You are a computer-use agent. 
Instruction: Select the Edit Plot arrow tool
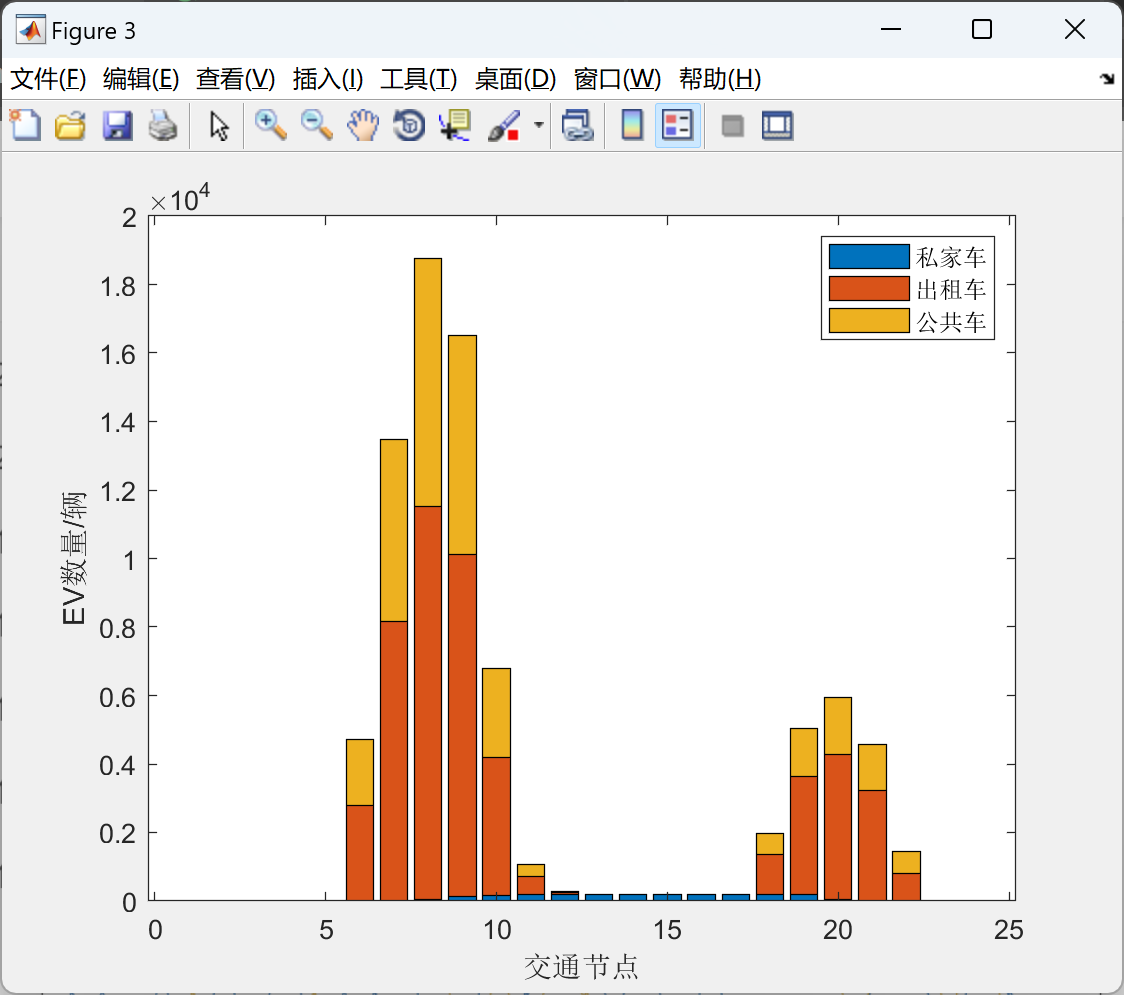pyautogui.click(x=219, y=125)
